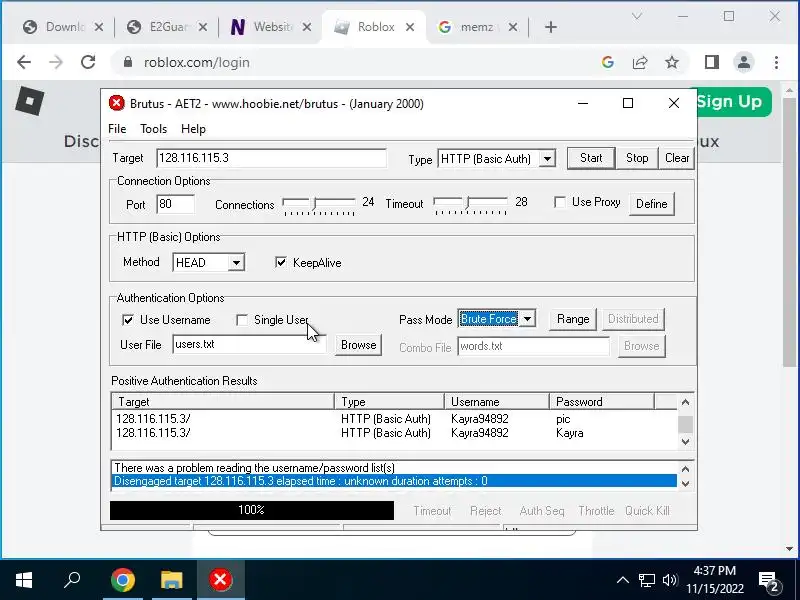
Task: Open the Chrome three-dot menu
Action: [x=776, y=62]
